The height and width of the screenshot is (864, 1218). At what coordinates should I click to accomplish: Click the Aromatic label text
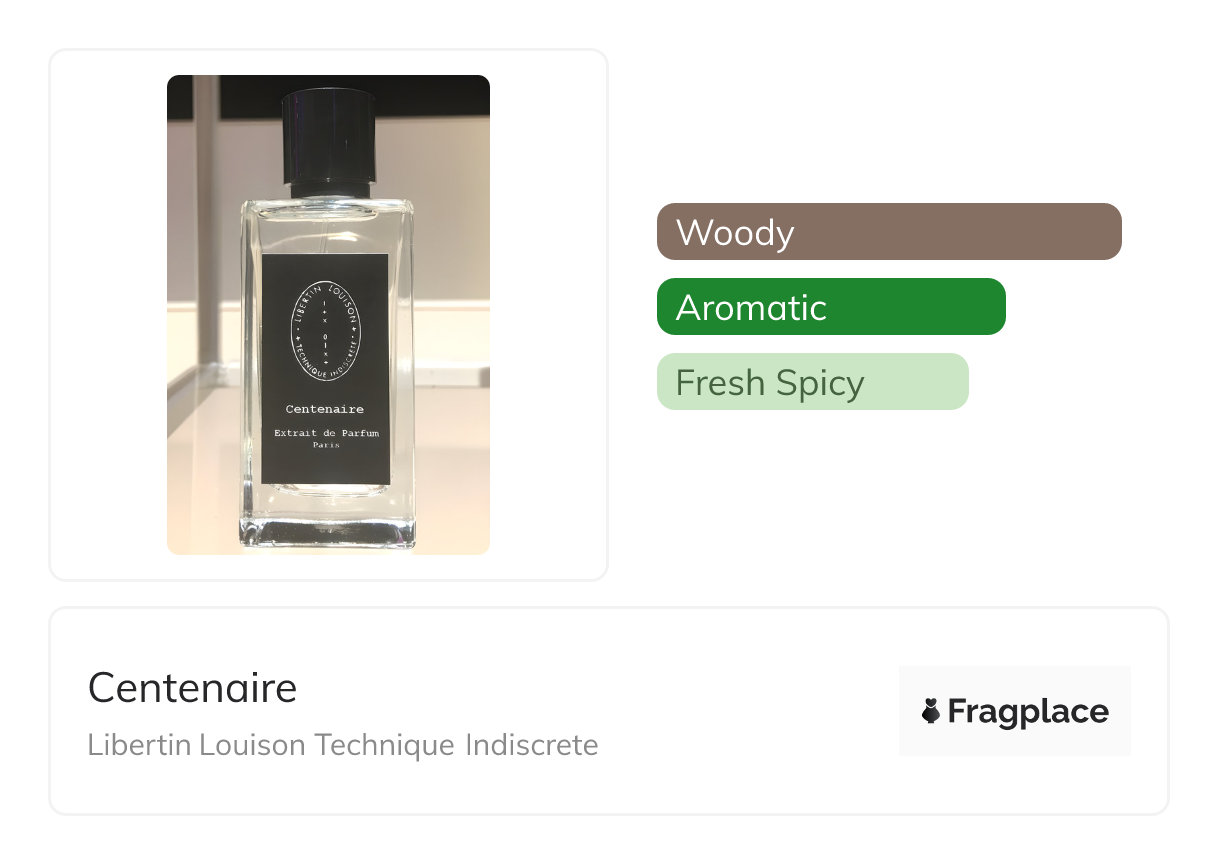[751, 307]
